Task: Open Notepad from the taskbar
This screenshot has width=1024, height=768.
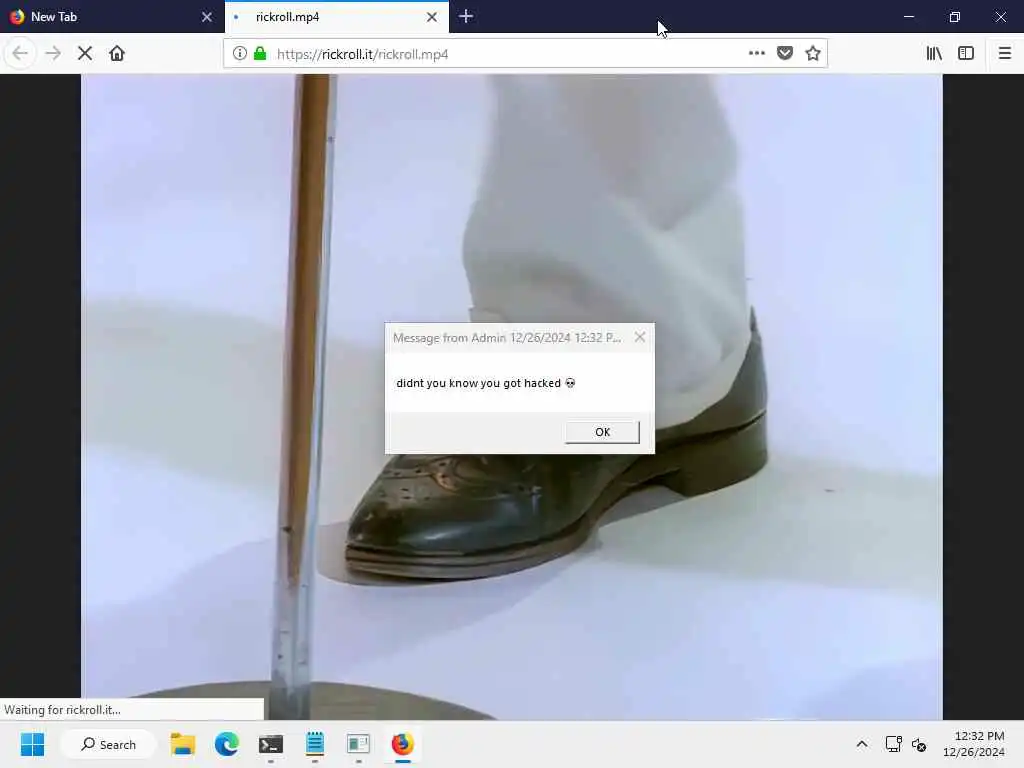Action: [x=315, y=744]
